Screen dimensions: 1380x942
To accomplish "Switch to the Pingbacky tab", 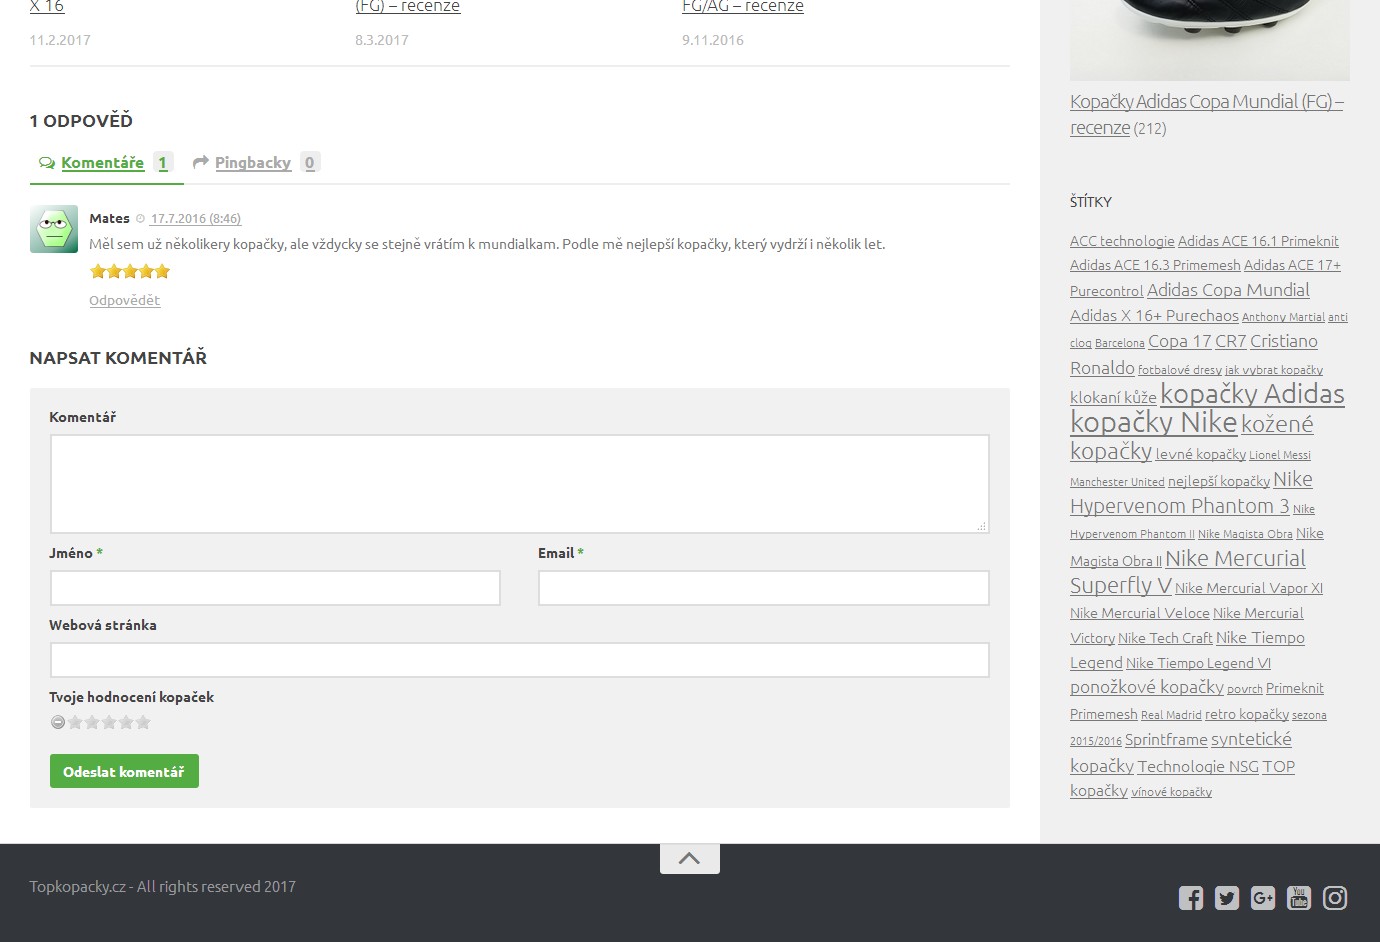I will click(x=256, y=163).
